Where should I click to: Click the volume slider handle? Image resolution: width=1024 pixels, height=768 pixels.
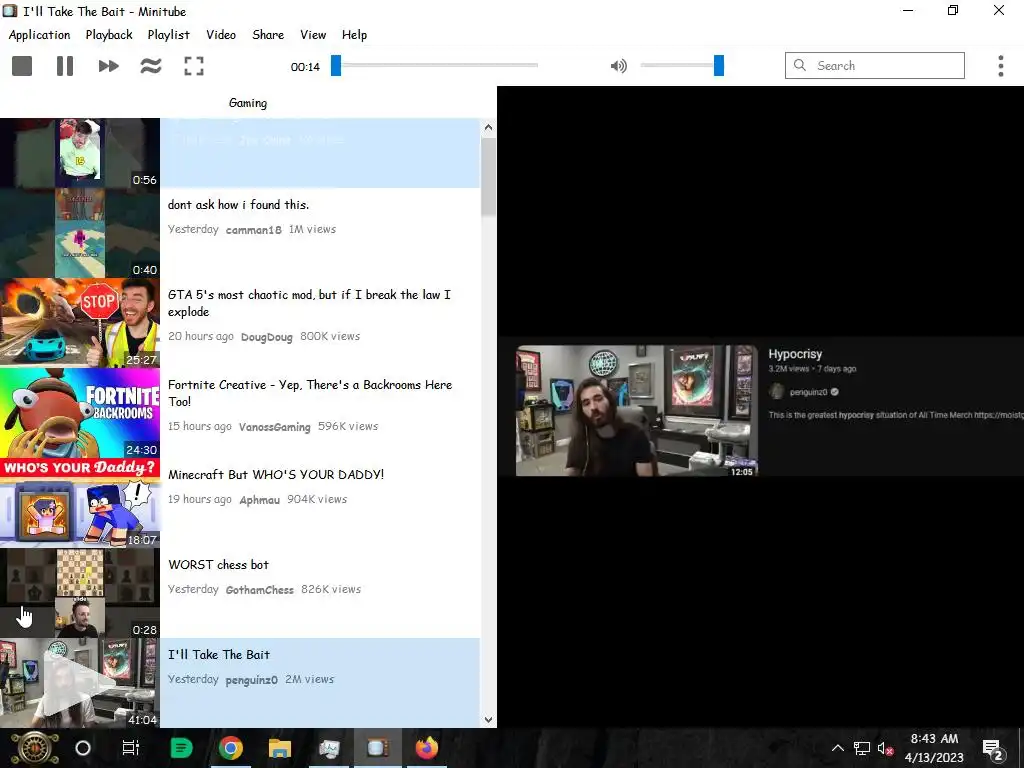[718, 65]
